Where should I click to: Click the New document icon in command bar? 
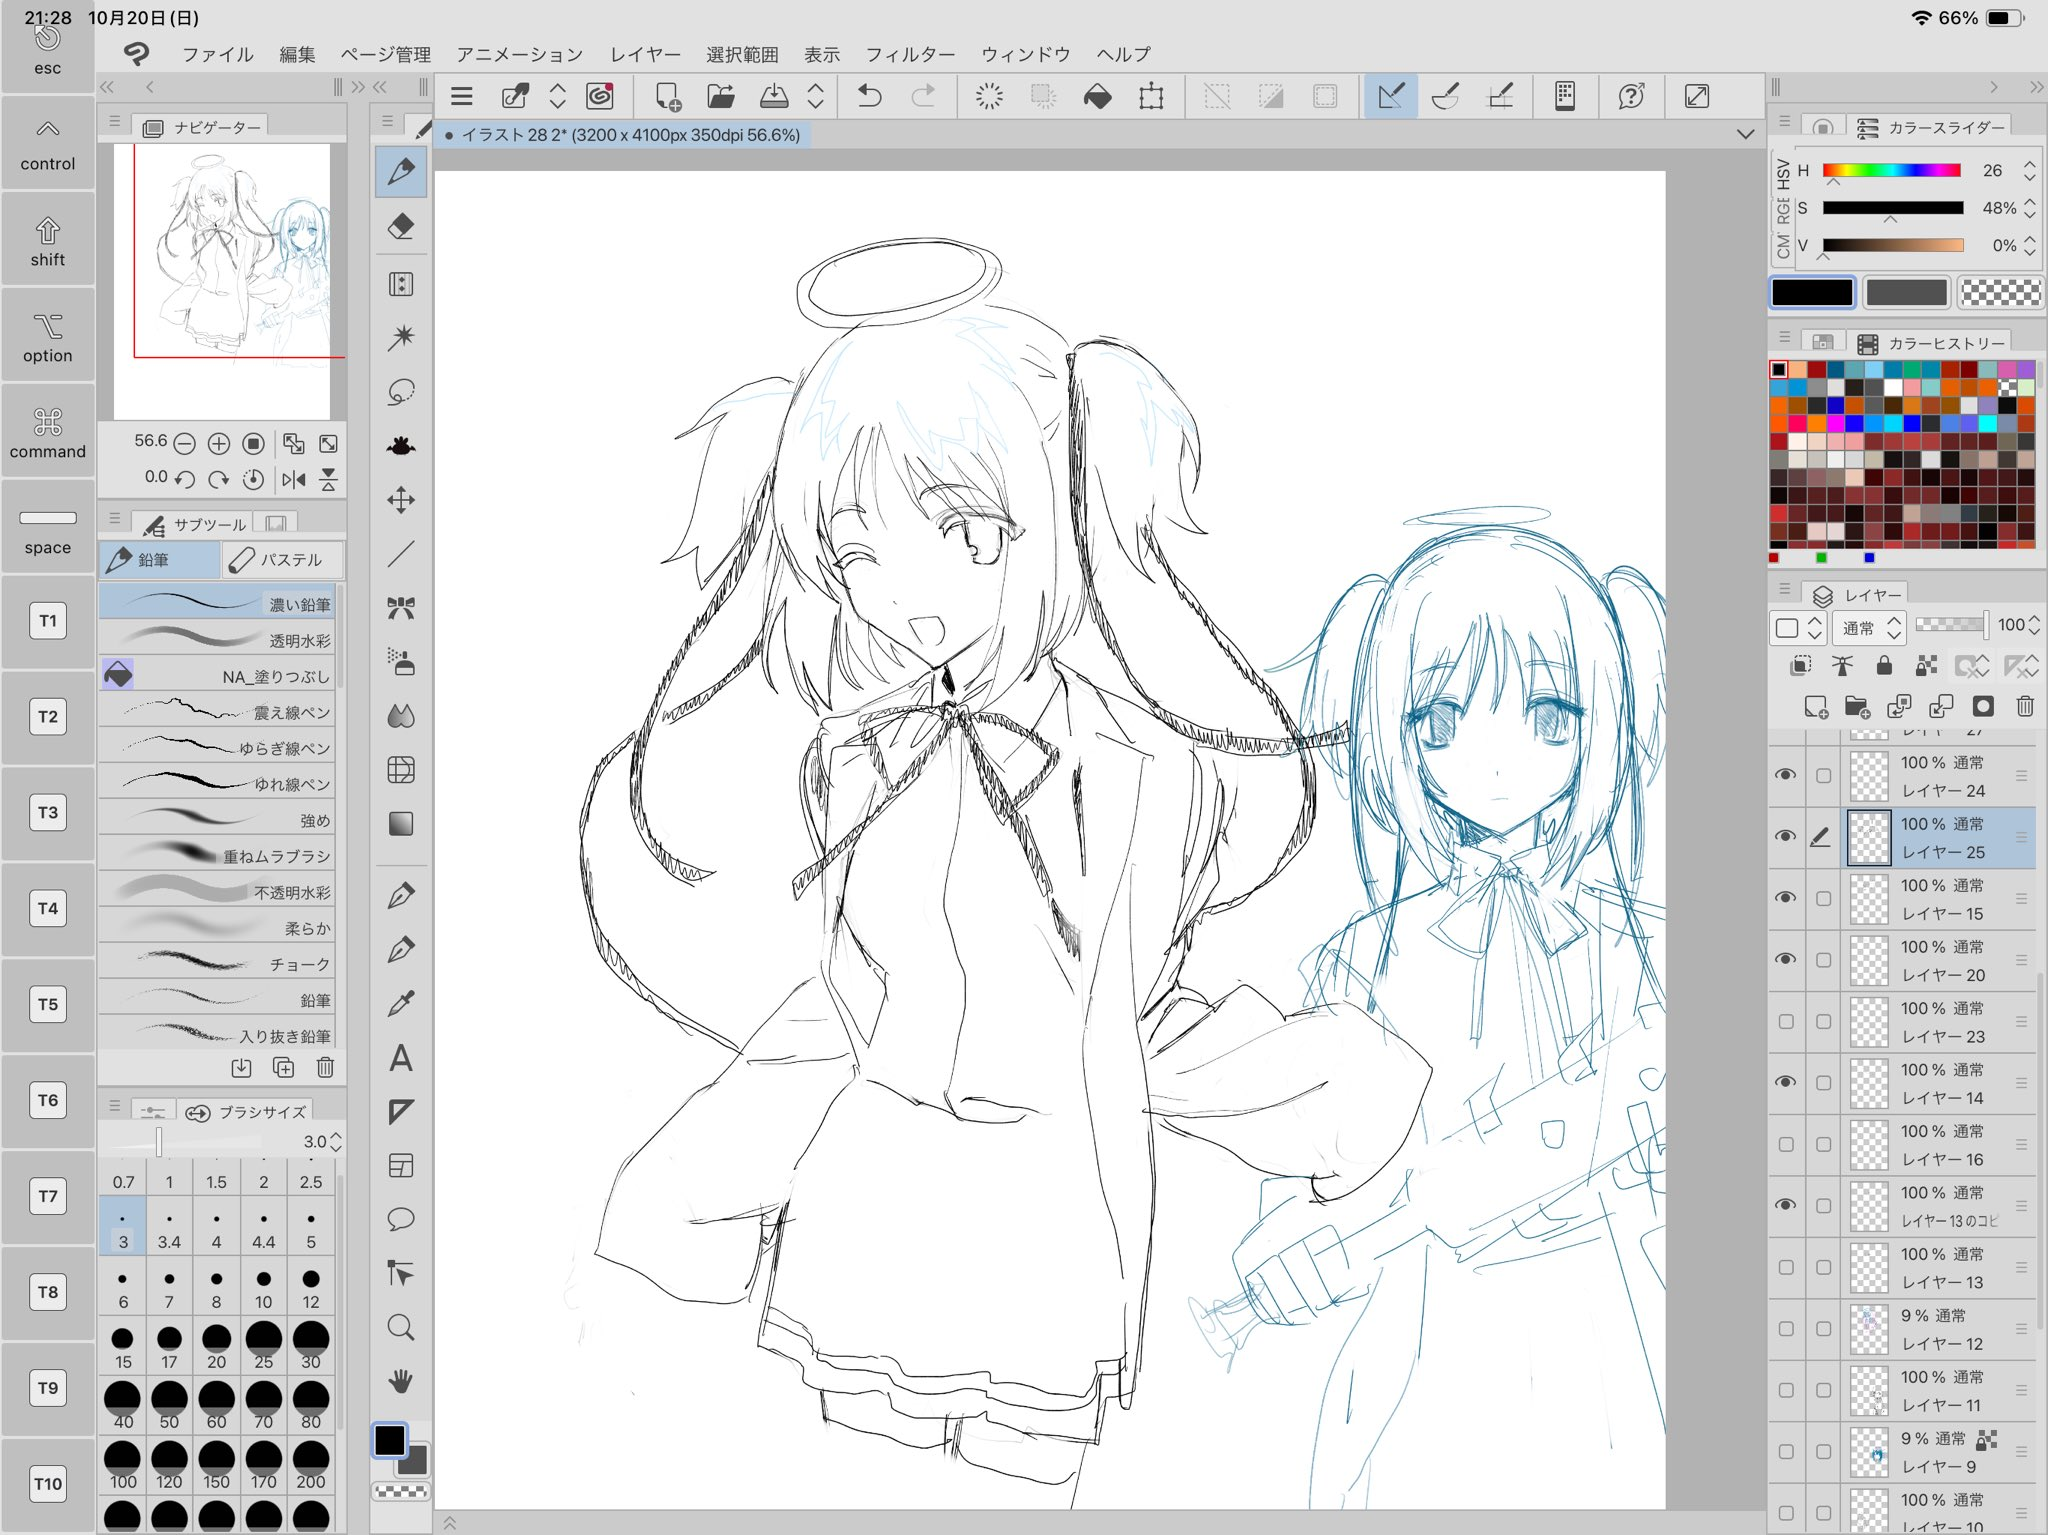[x=667, y=96]
